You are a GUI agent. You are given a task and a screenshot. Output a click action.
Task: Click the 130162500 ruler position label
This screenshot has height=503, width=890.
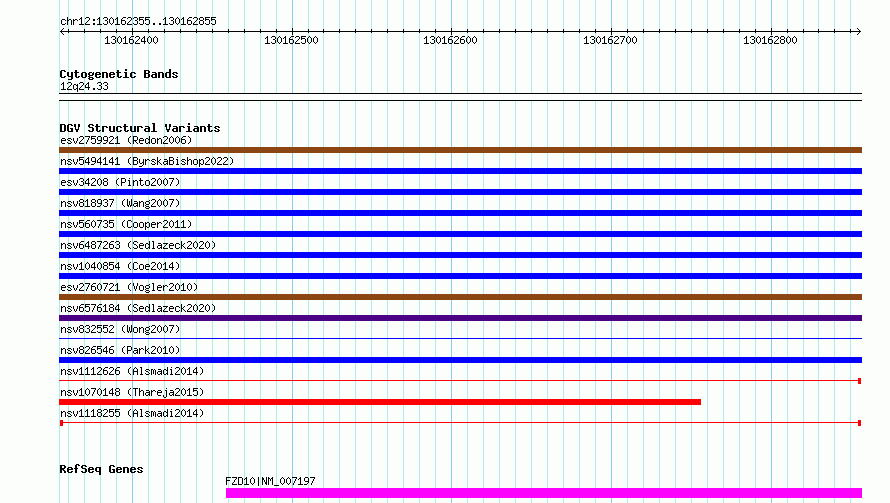pyautogui.click(x=291, y=40)
